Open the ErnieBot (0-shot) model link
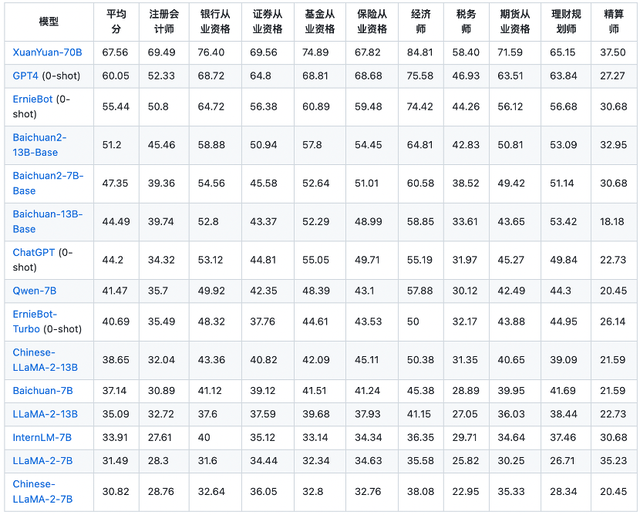The image size is (640, 515). coord(40,98)
